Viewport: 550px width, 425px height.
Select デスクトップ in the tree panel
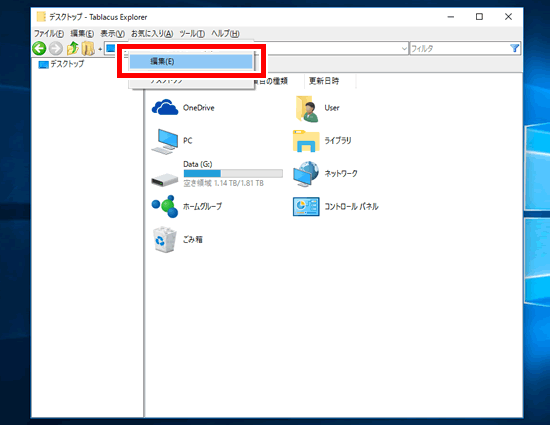(x=67, y=64)
